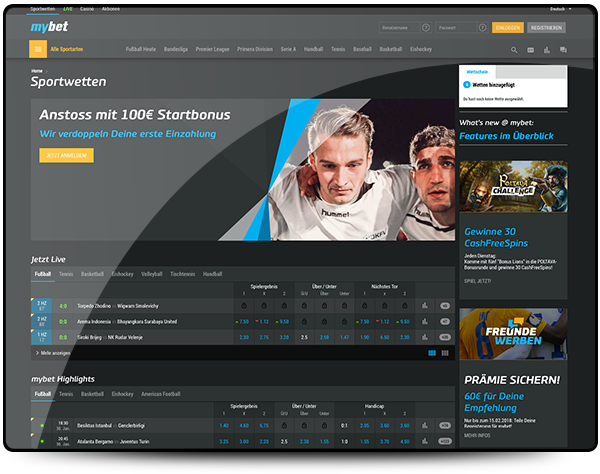Click the yellow EINLOGGEN button
The image size is (600, 474).
click(x=508, y=28)
